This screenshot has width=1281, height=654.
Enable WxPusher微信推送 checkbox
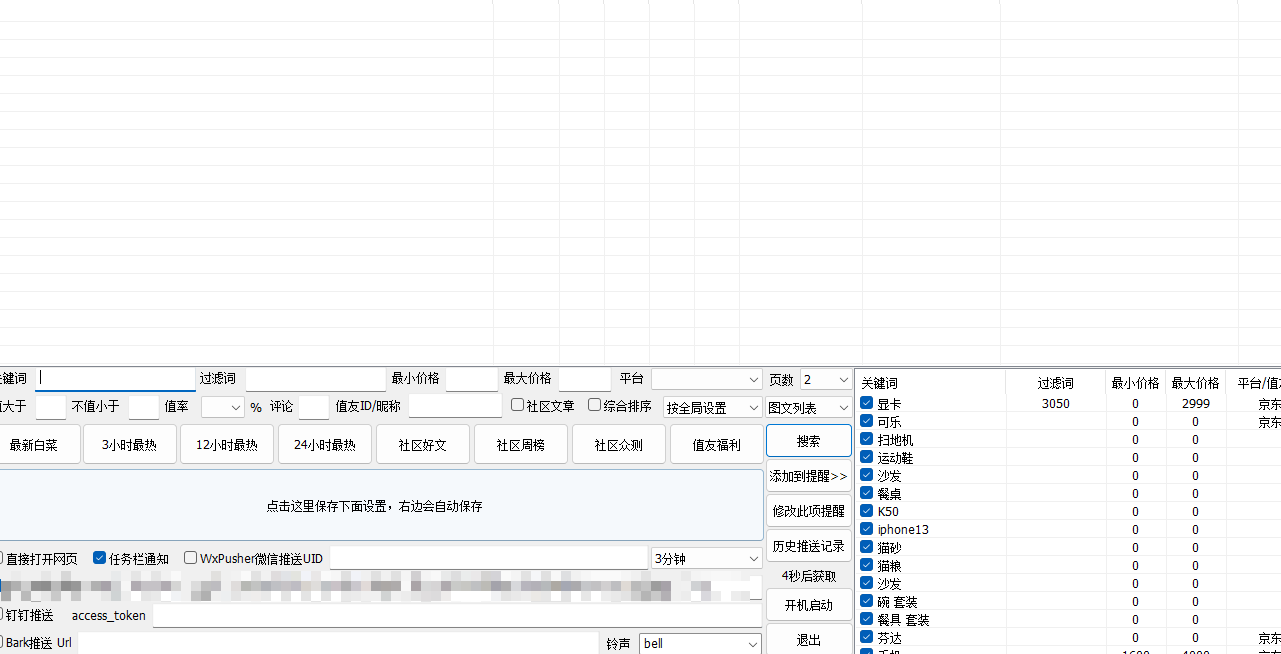tap(191, 558)
